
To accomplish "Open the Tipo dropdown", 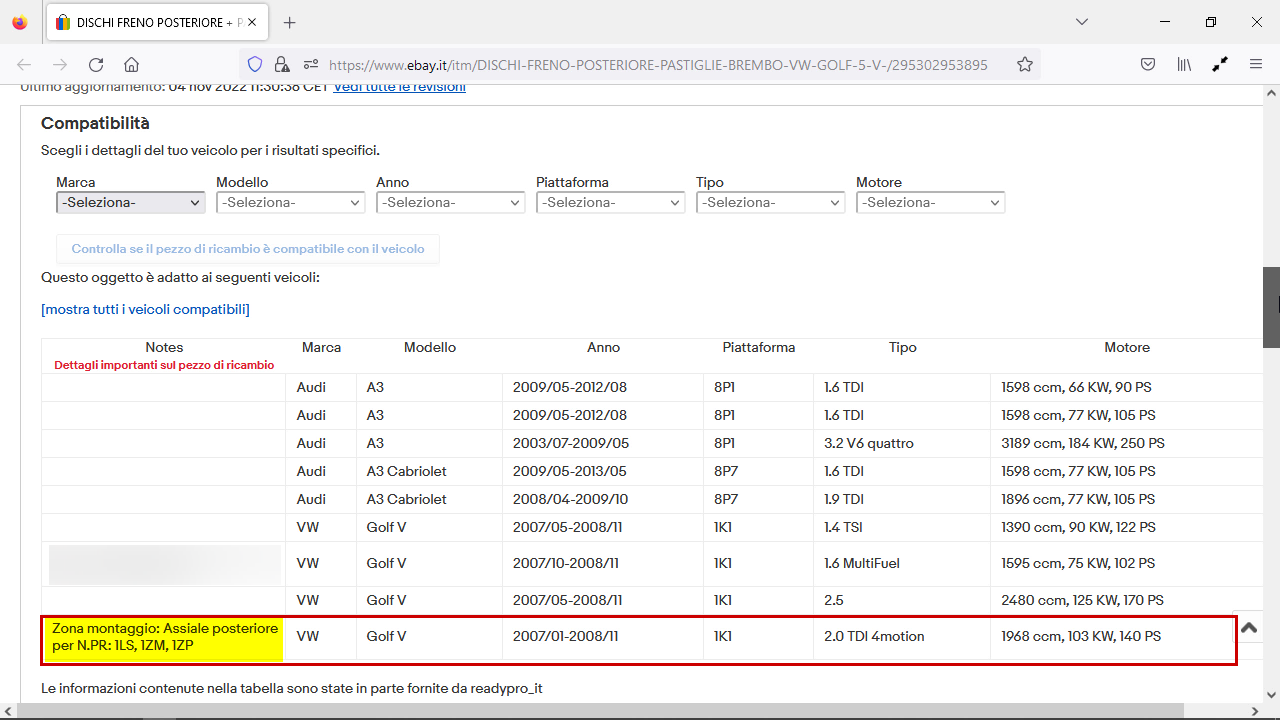I will (x=771, y=202).
